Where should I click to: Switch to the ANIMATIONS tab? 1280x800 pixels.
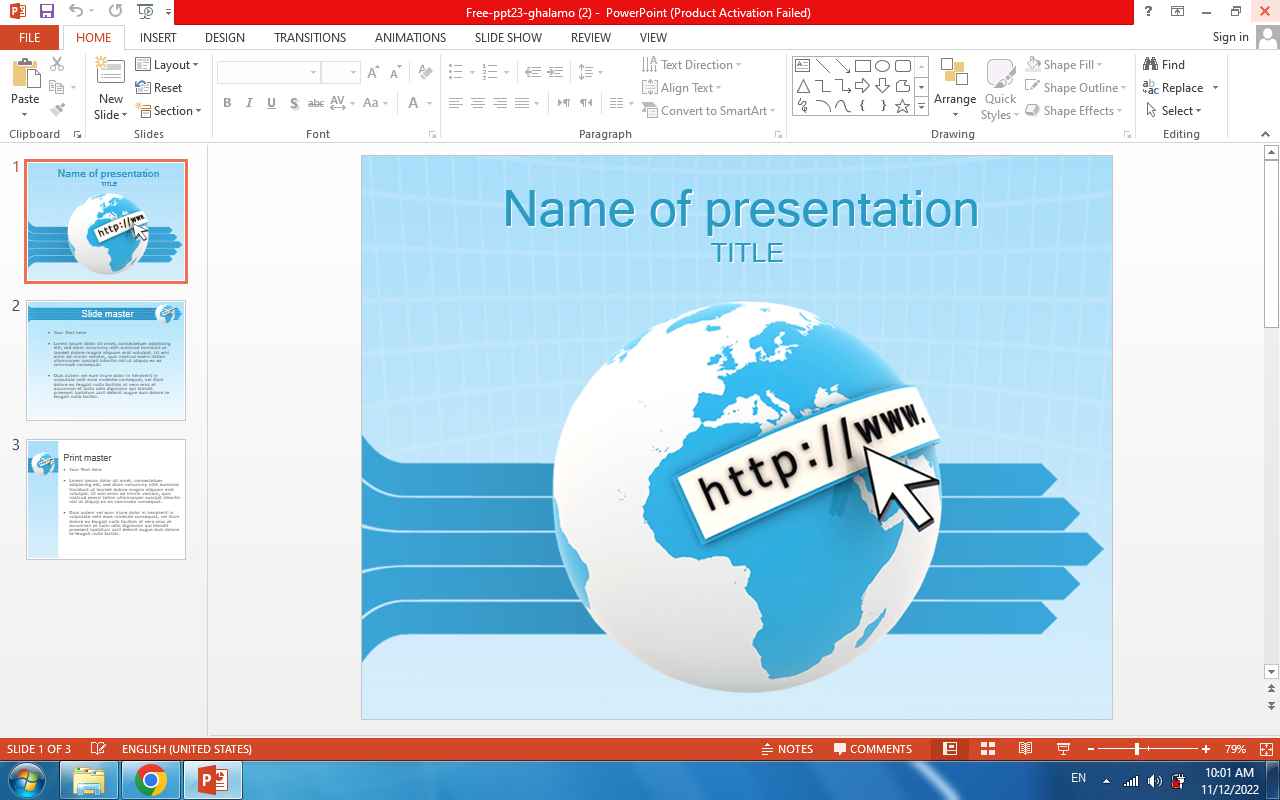click(x=410, y=38)
